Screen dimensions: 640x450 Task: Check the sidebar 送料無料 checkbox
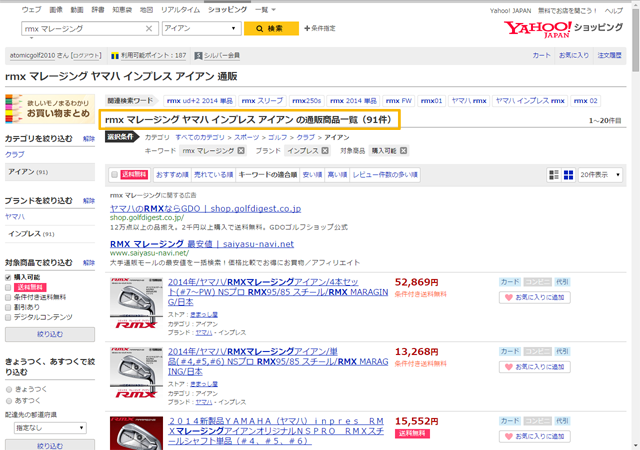point(8,287)
